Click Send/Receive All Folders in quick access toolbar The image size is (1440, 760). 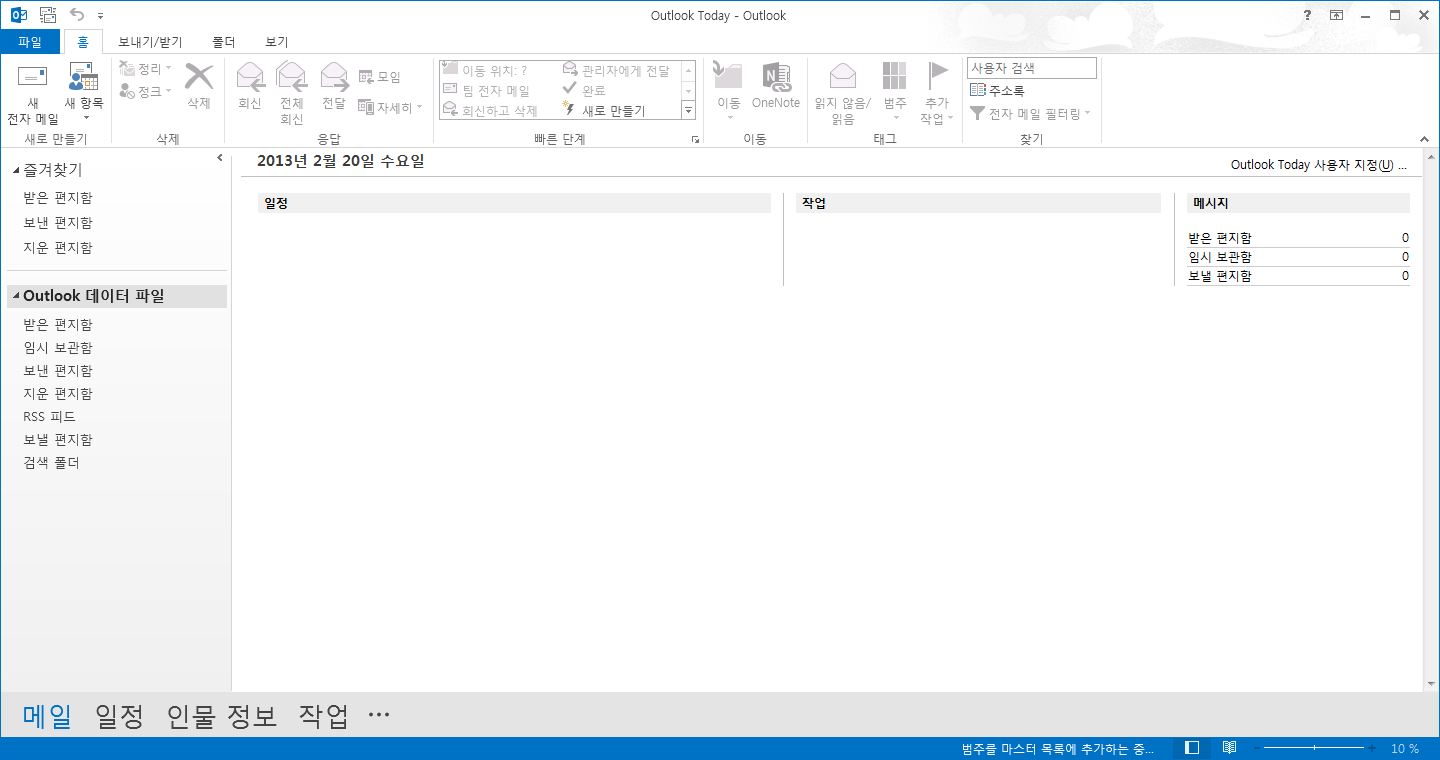click(x=47, y=15)
